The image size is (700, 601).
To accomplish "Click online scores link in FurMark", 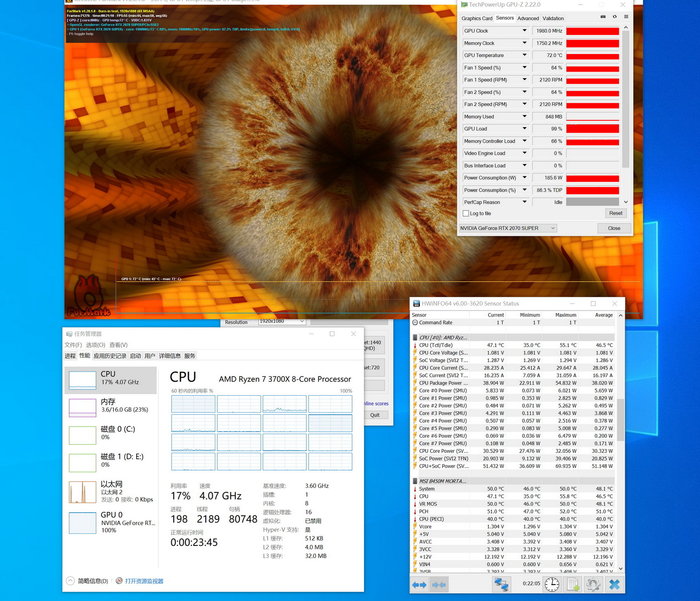I will [x=376, y=403].
